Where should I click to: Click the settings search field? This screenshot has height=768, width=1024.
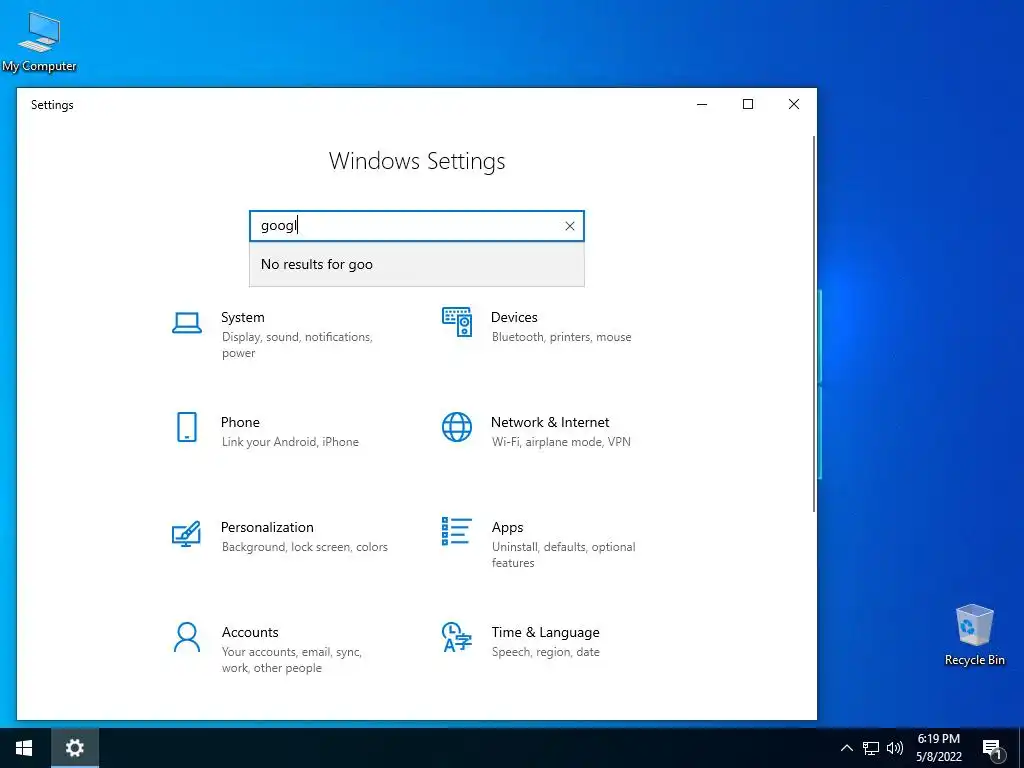click(x=417, y=226)
